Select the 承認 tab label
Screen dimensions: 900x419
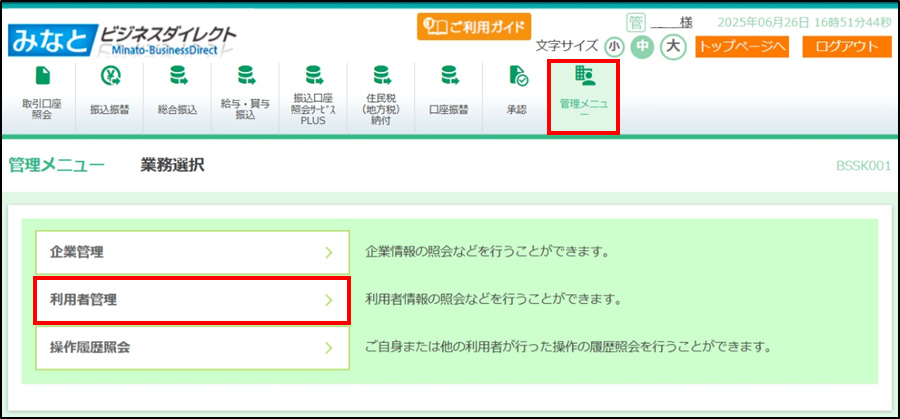point(517,110)
